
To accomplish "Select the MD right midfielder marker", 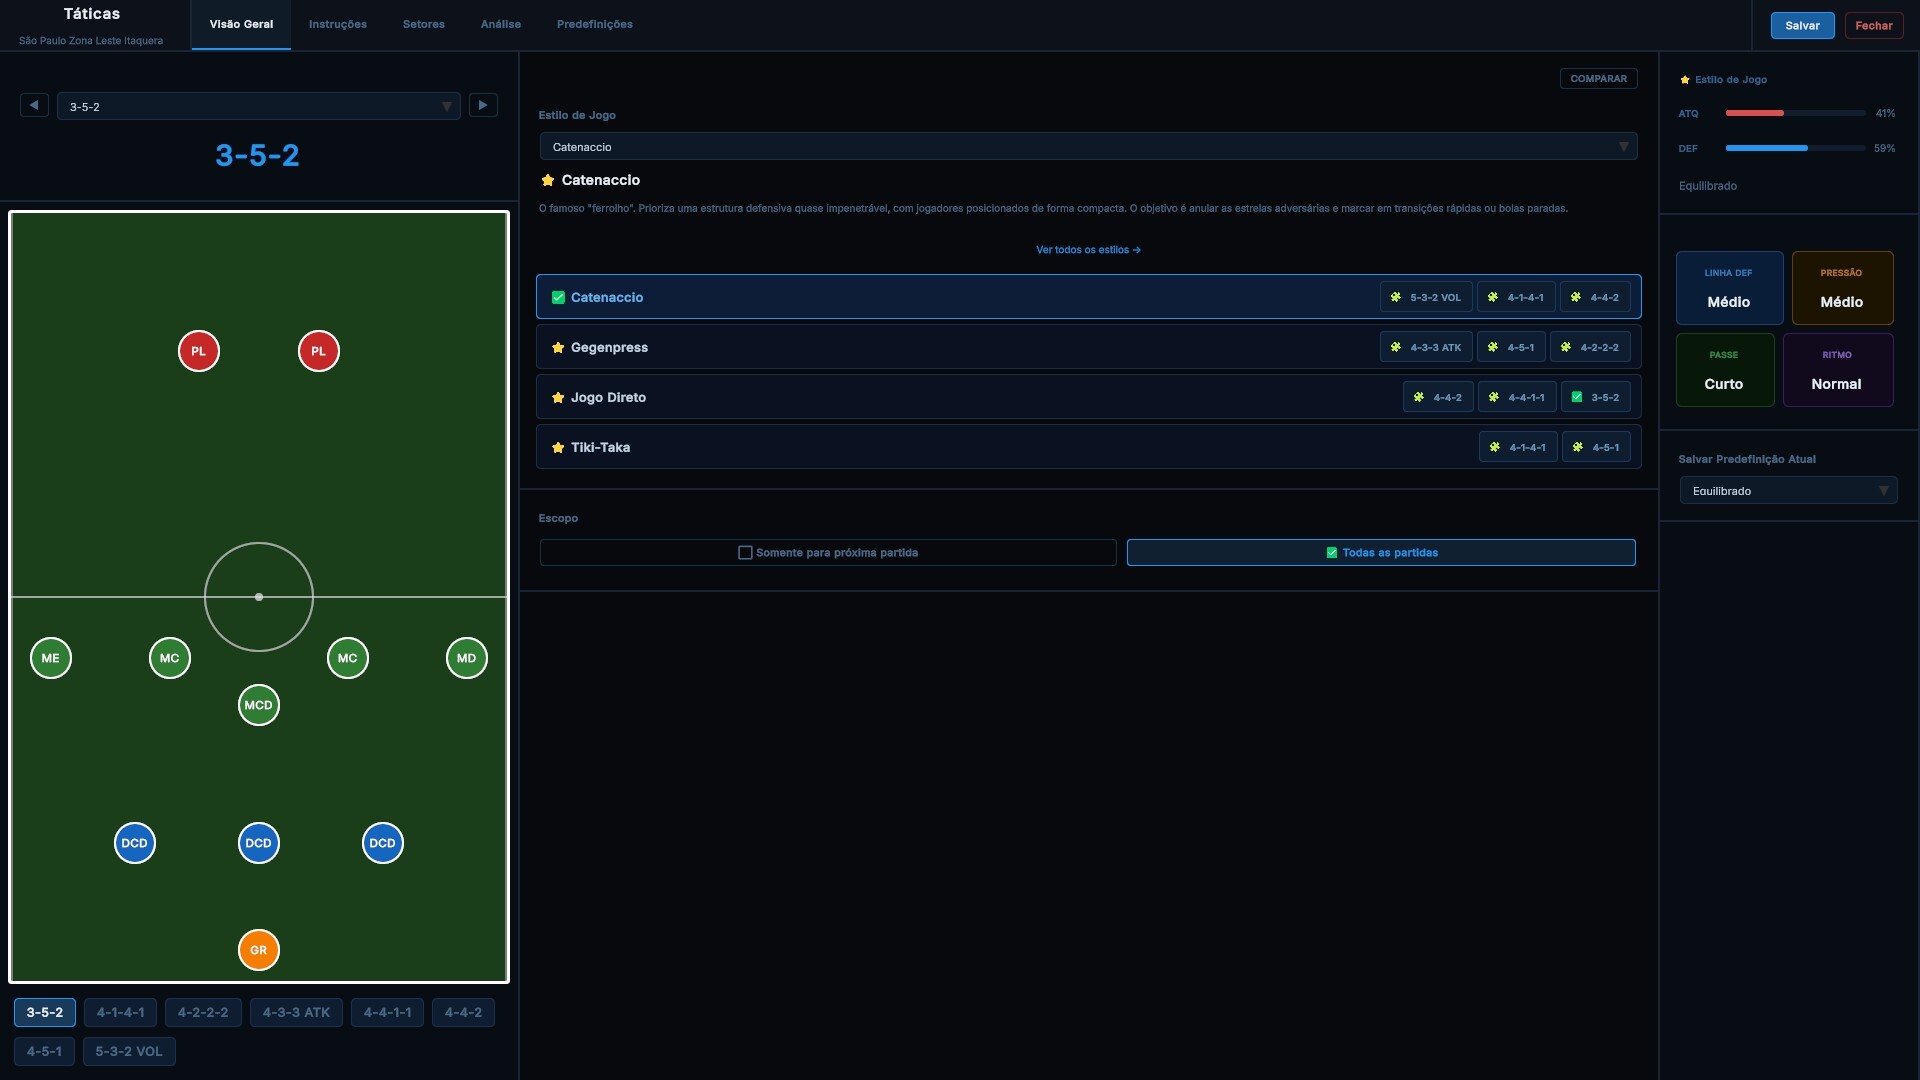I will [466, 658].
